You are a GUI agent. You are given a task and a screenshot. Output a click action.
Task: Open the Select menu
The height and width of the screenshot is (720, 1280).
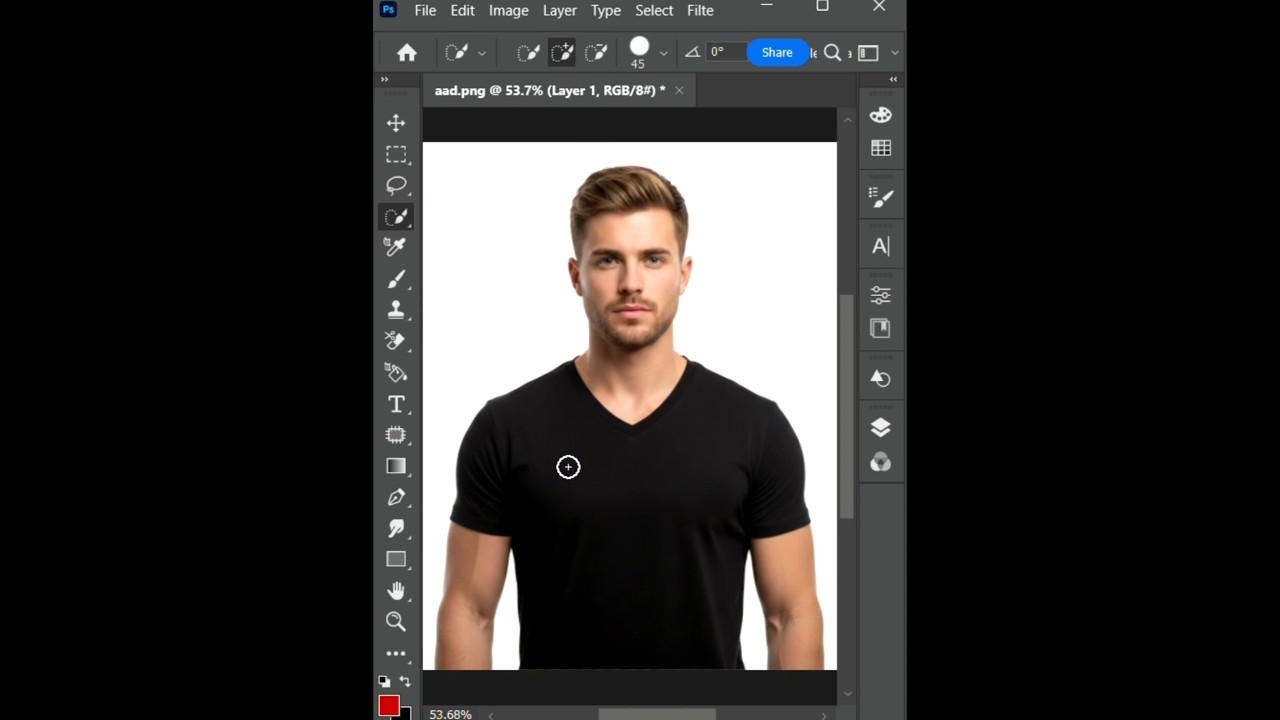click(654, 10)
